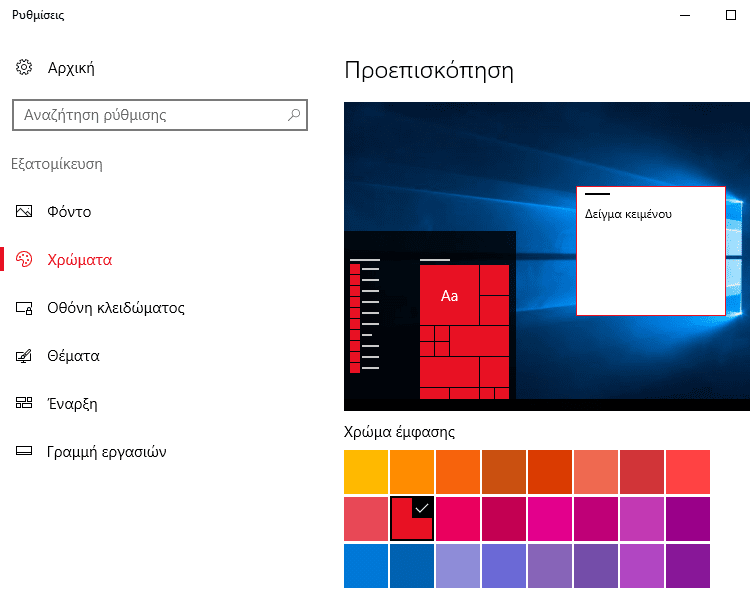Select the Χρώματα label in the sidebar
Screen dimensions: 750x590
(79, 260)
